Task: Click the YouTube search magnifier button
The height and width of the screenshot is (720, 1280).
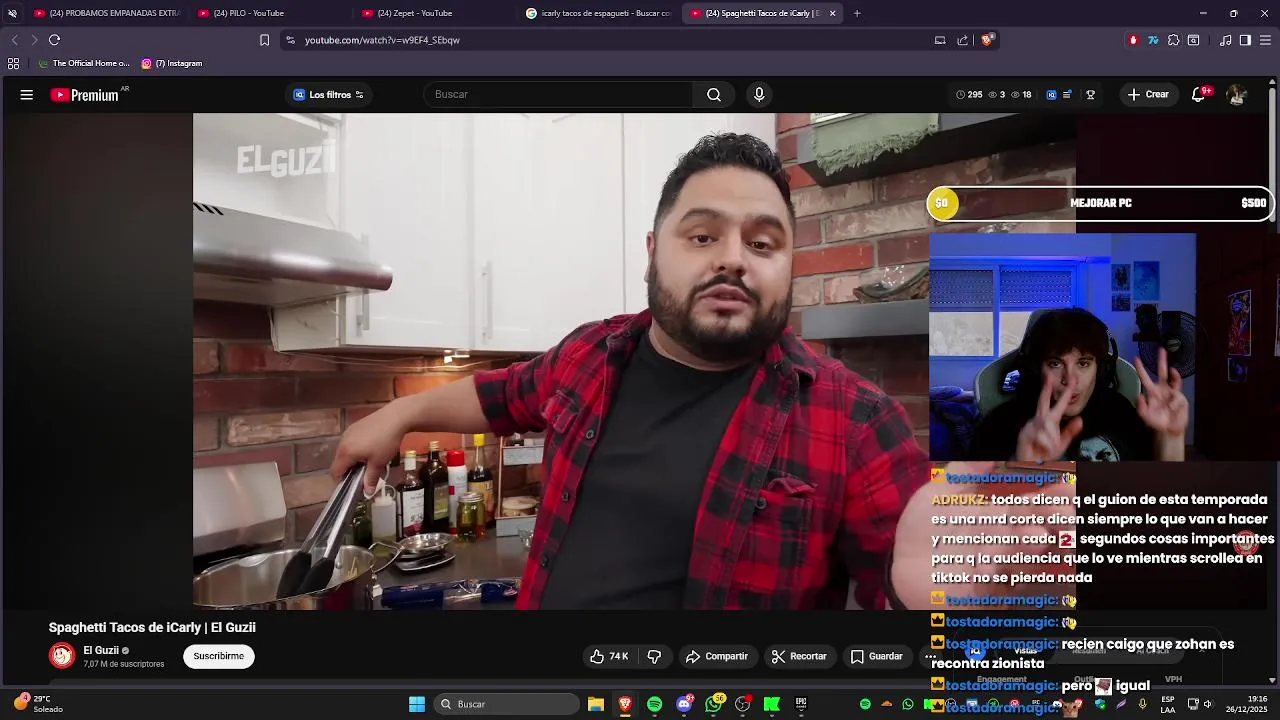Action: point(714,94)
